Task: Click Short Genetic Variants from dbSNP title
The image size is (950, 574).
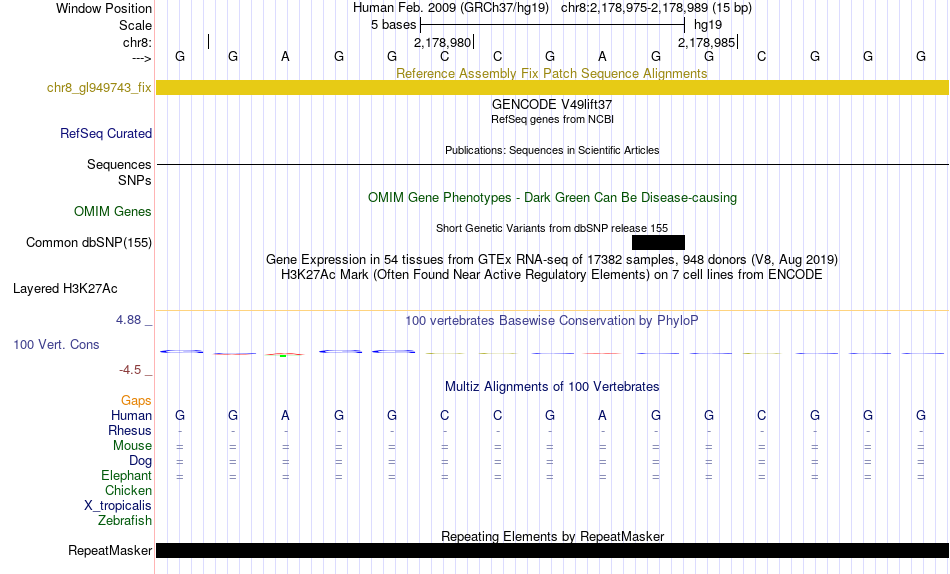Action: pyautogui.click(x=552, y=228)
